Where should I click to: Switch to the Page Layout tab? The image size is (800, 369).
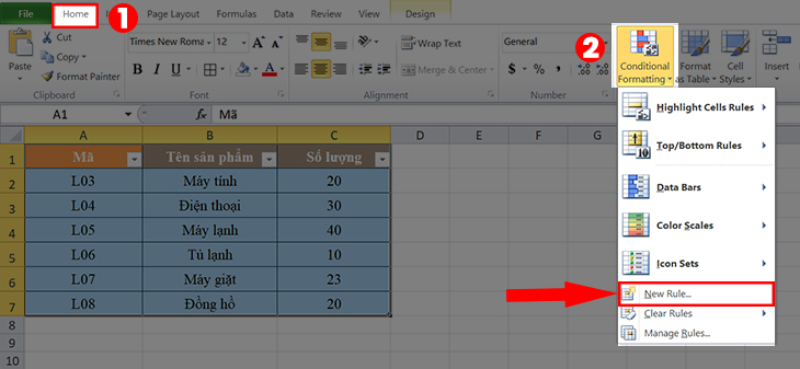click(x=173, y=14)
